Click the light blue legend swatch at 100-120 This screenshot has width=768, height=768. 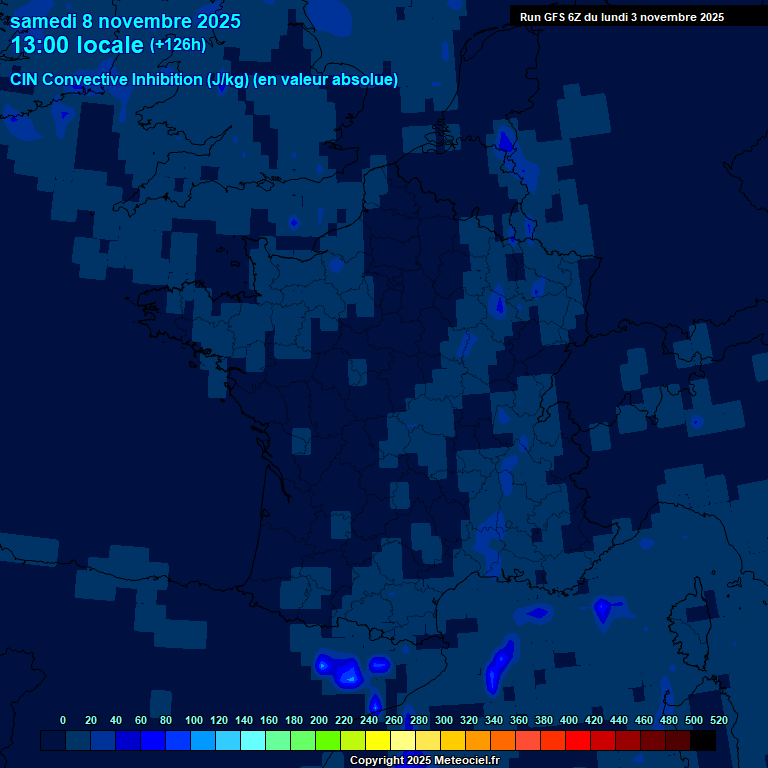(x=203, y=740)
